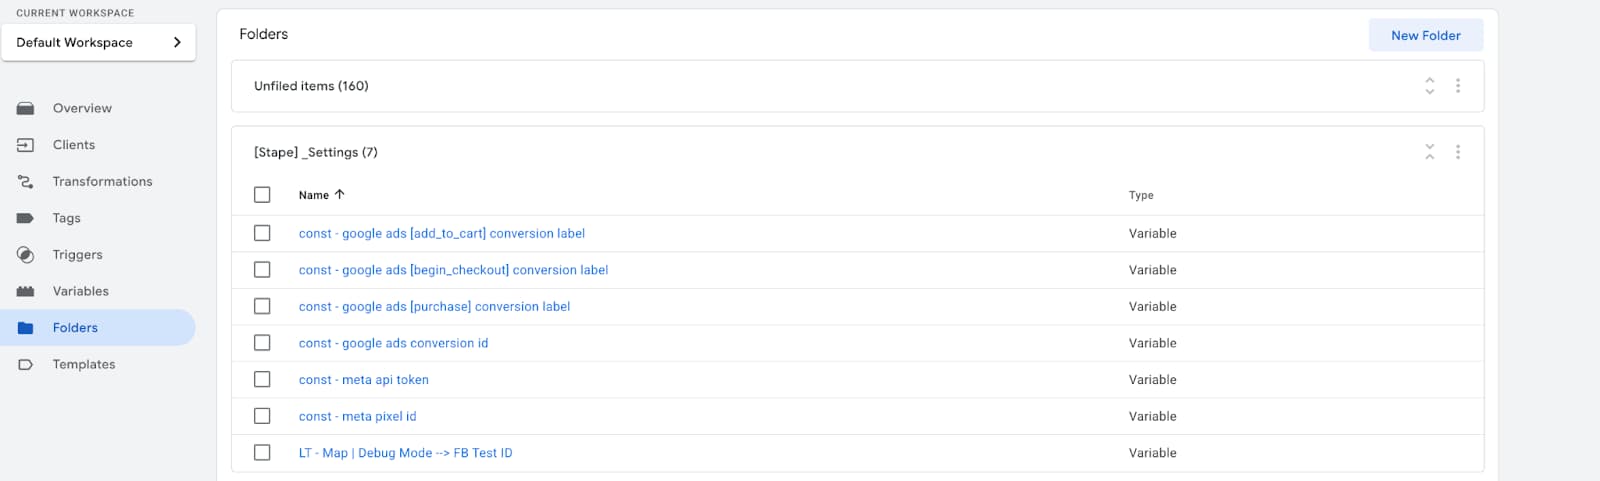Viewport: 1600px width, 481px height.
Task: Click the Type cell of meta pixel id
Action: coord(1152,416)
